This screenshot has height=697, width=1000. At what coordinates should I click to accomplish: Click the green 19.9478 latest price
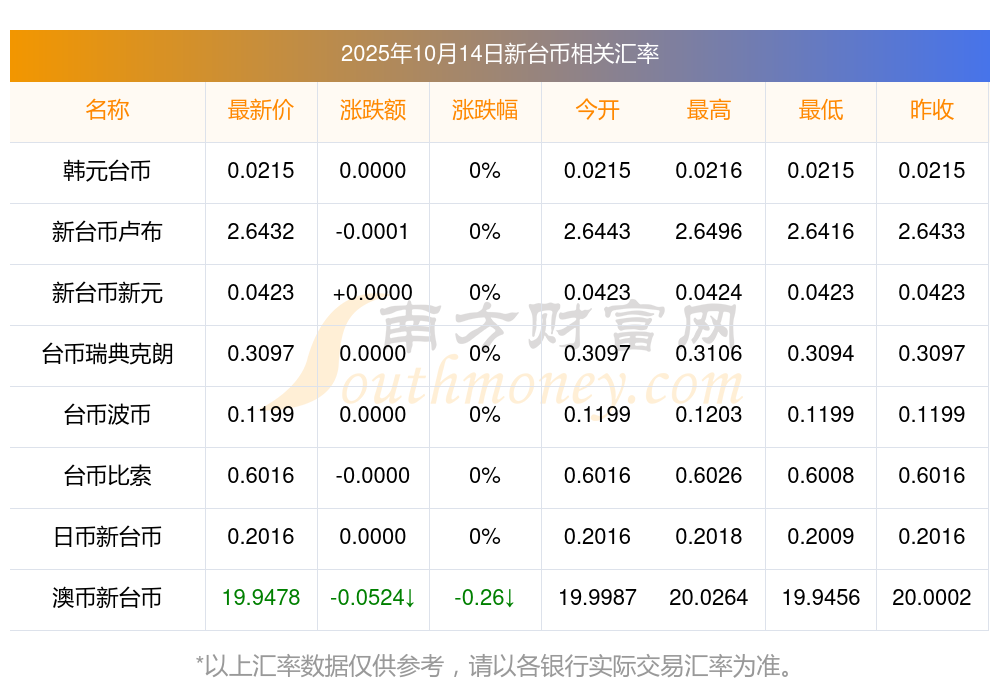pos(261,598)
